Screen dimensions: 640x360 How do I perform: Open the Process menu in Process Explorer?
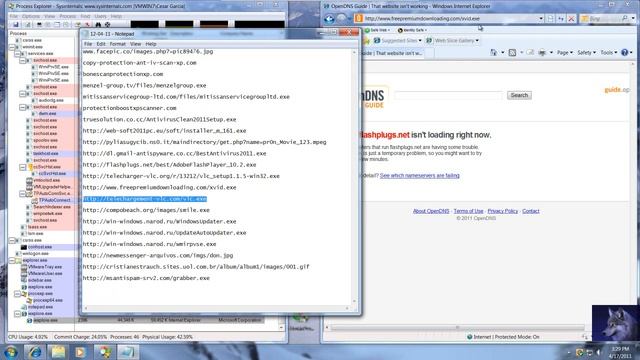point(68,16)
